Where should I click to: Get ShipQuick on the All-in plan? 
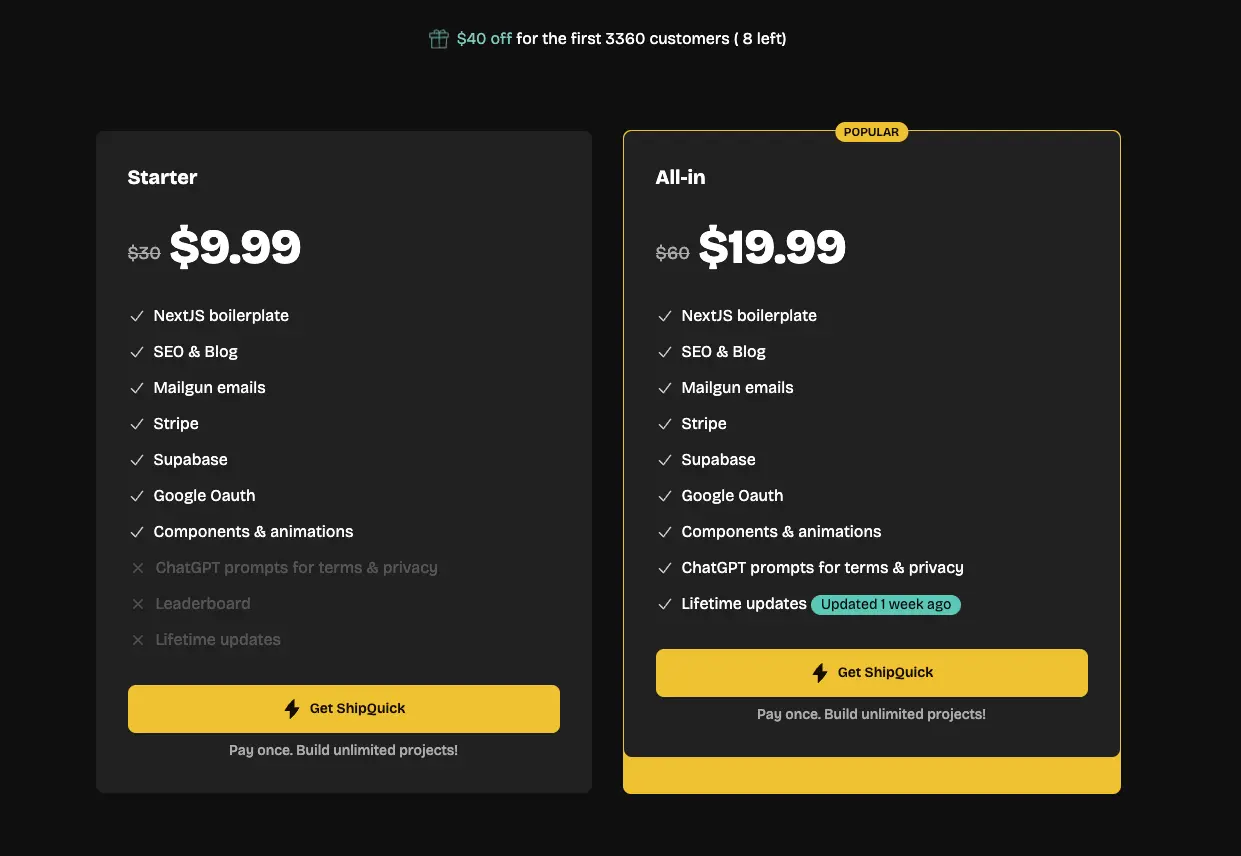(x=872, y=673)
